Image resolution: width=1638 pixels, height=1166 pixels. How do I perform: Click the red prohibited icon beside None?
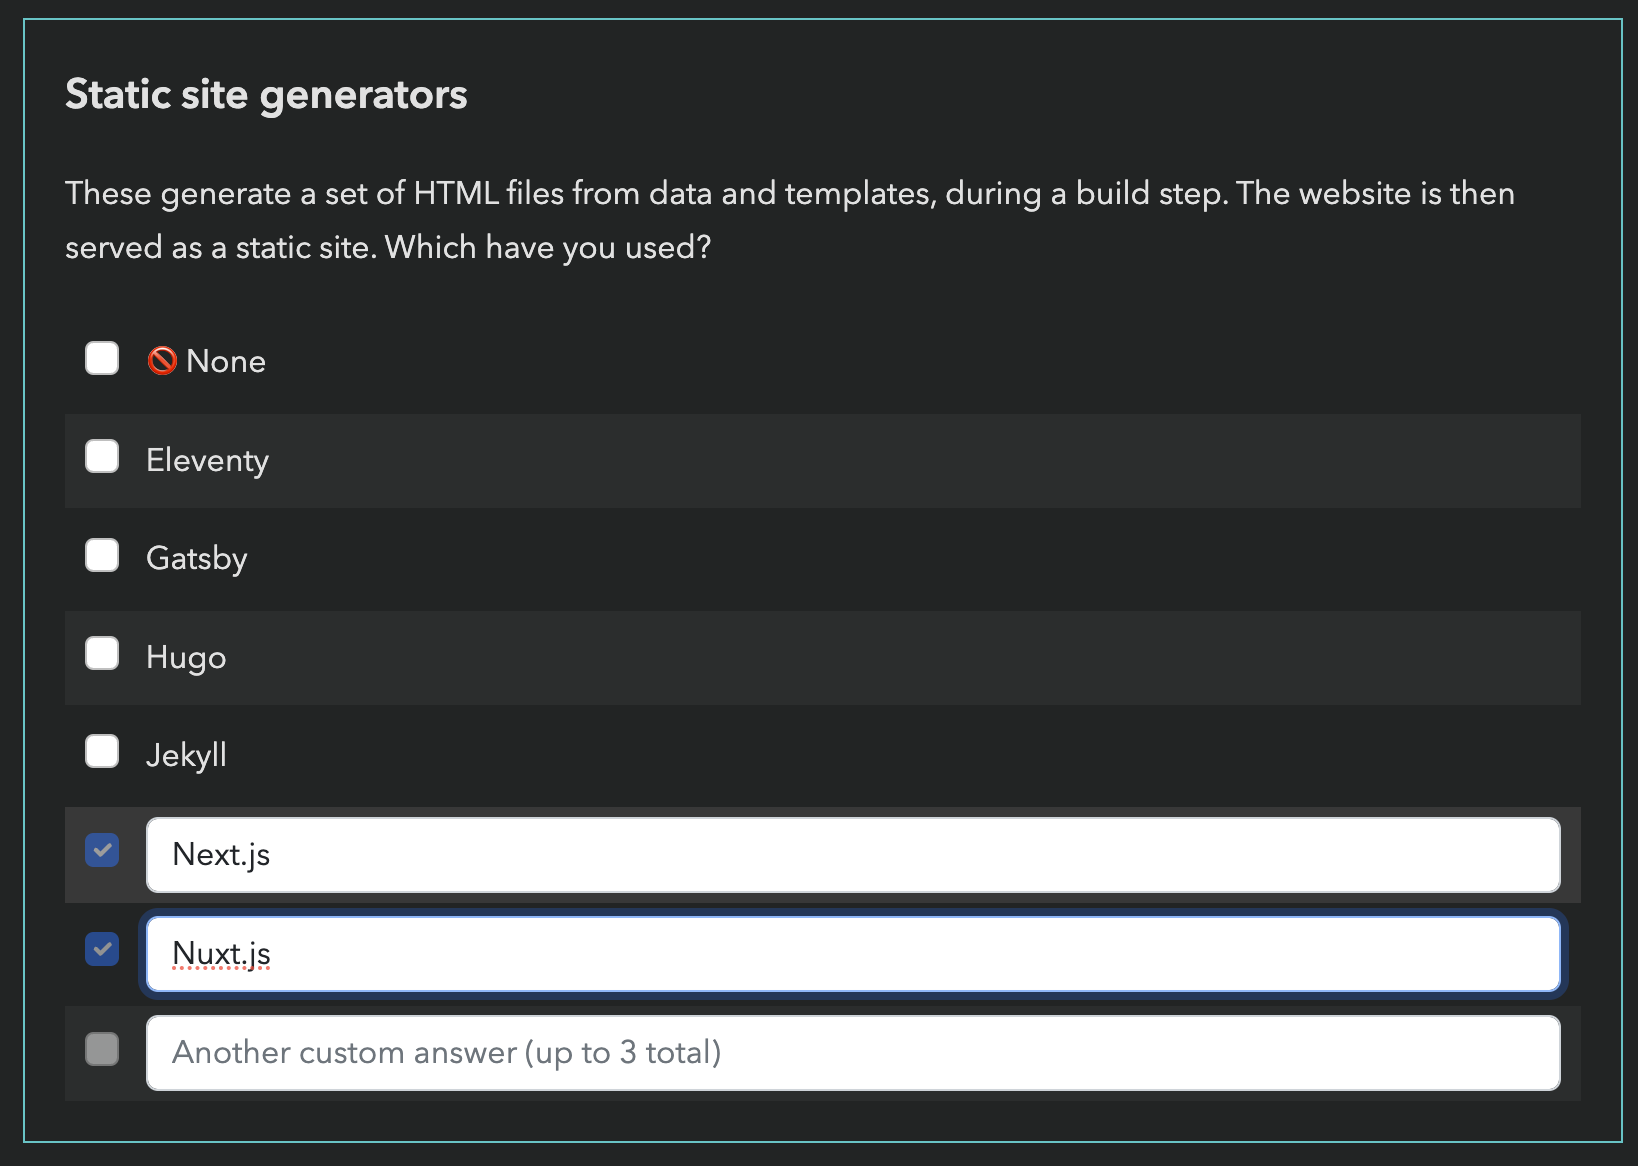coord(162,360)
